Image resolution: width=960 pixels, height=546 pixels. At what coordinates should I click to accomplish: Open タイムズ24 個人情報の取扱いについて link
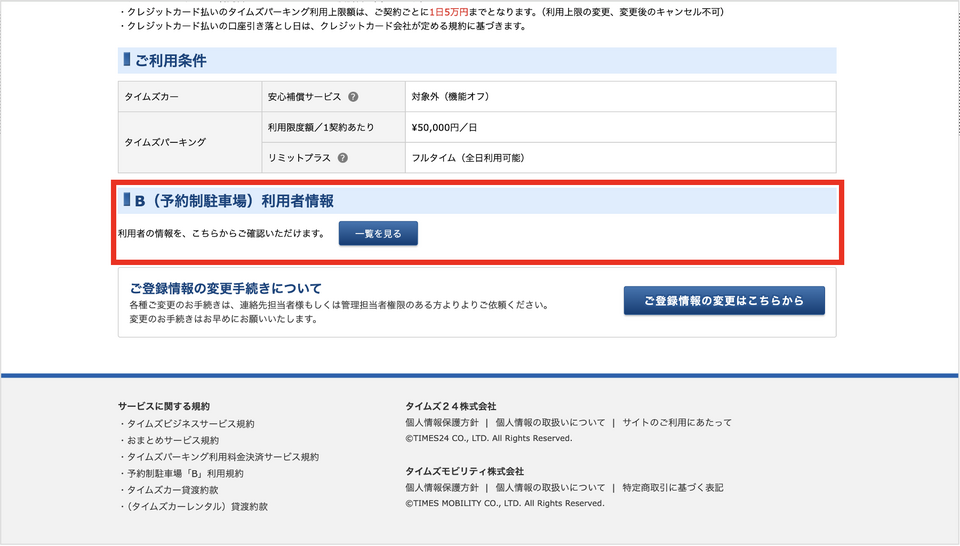pos(550,422)
